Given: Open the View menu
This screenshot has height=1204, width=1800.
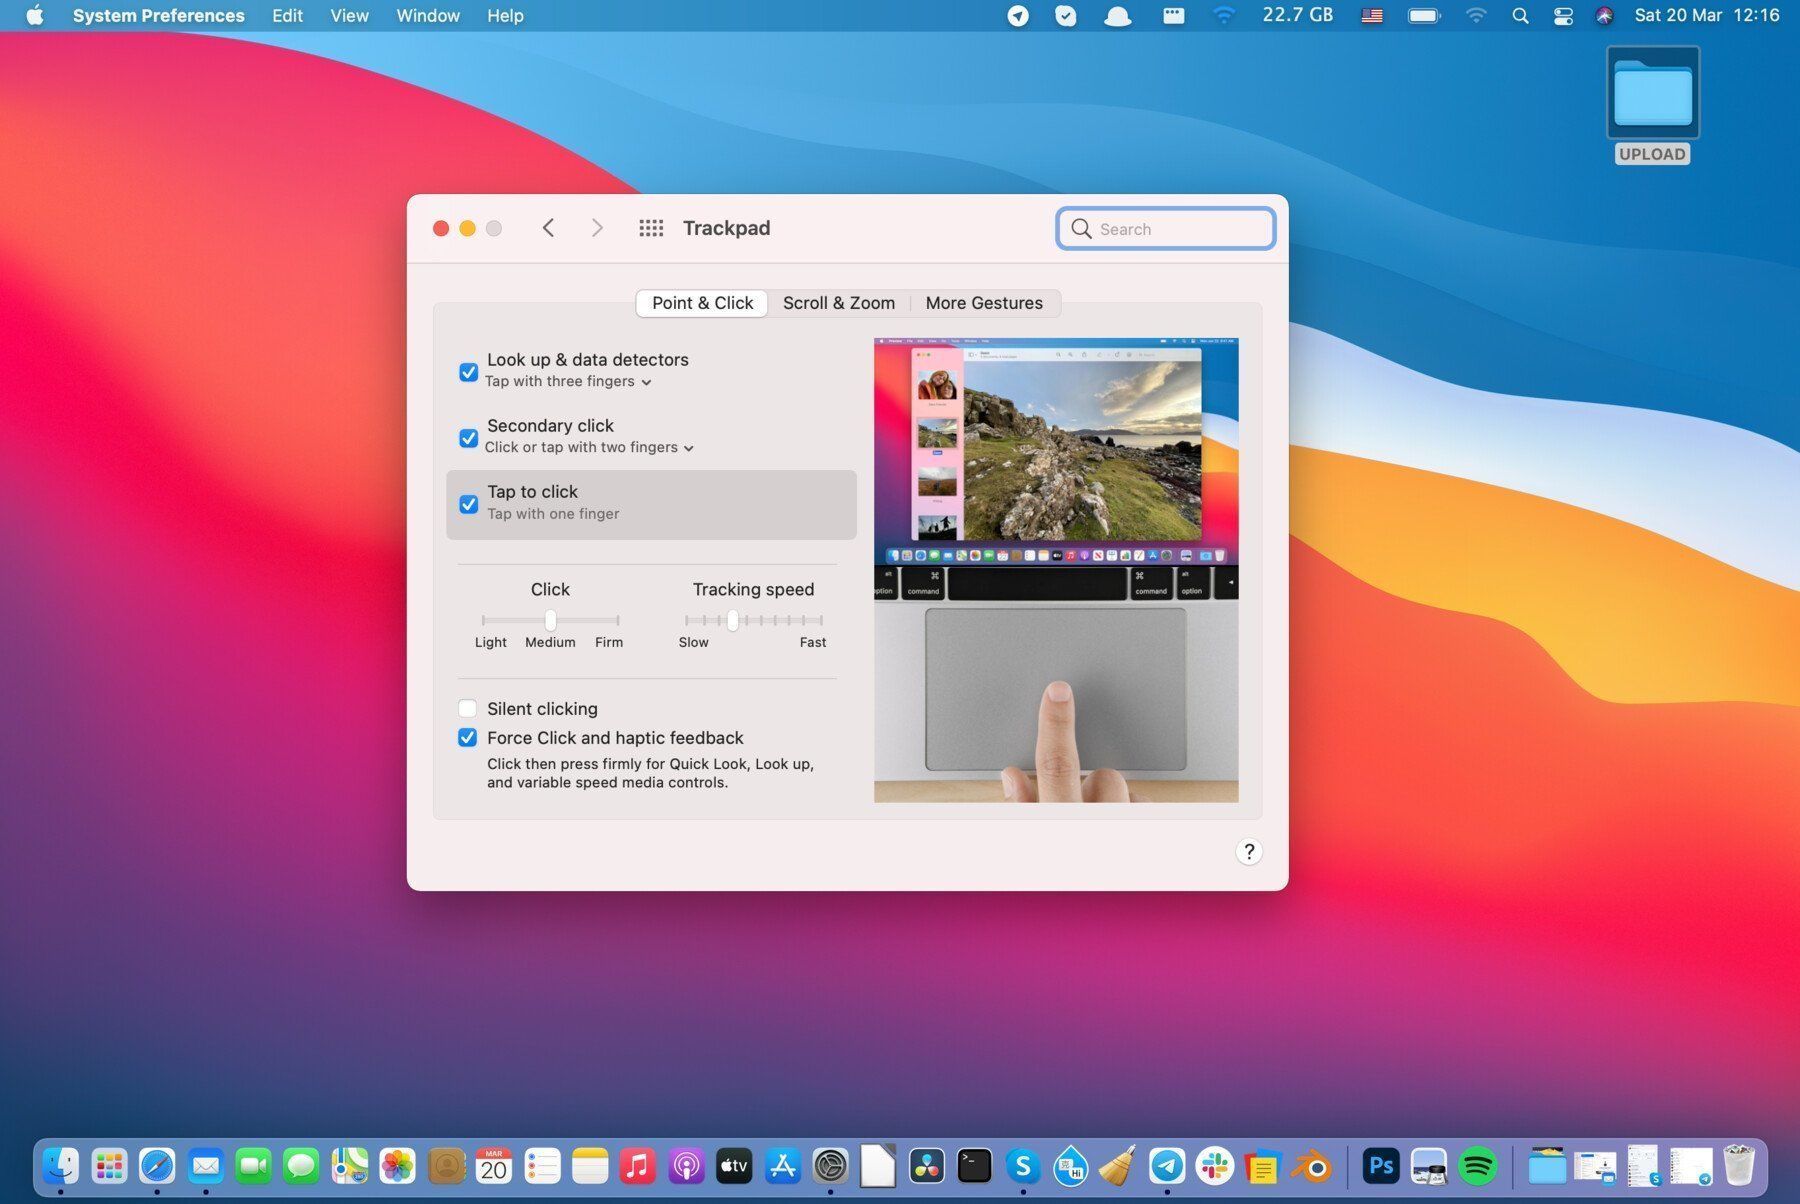Looking at the screenshot, I should click(x=349, y=16).
